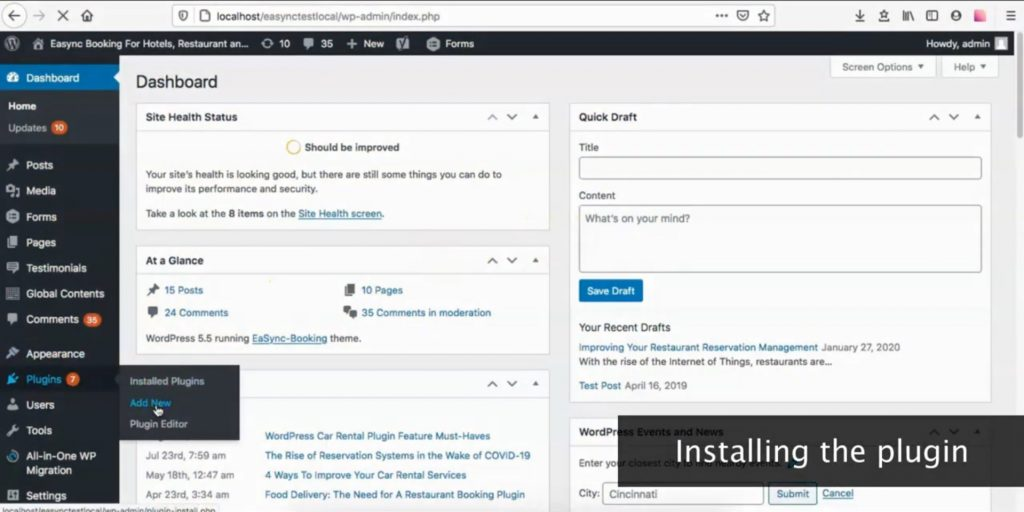Open the 10 Pages link
The image size is (1024, 512).
click(x=382, y=290)
